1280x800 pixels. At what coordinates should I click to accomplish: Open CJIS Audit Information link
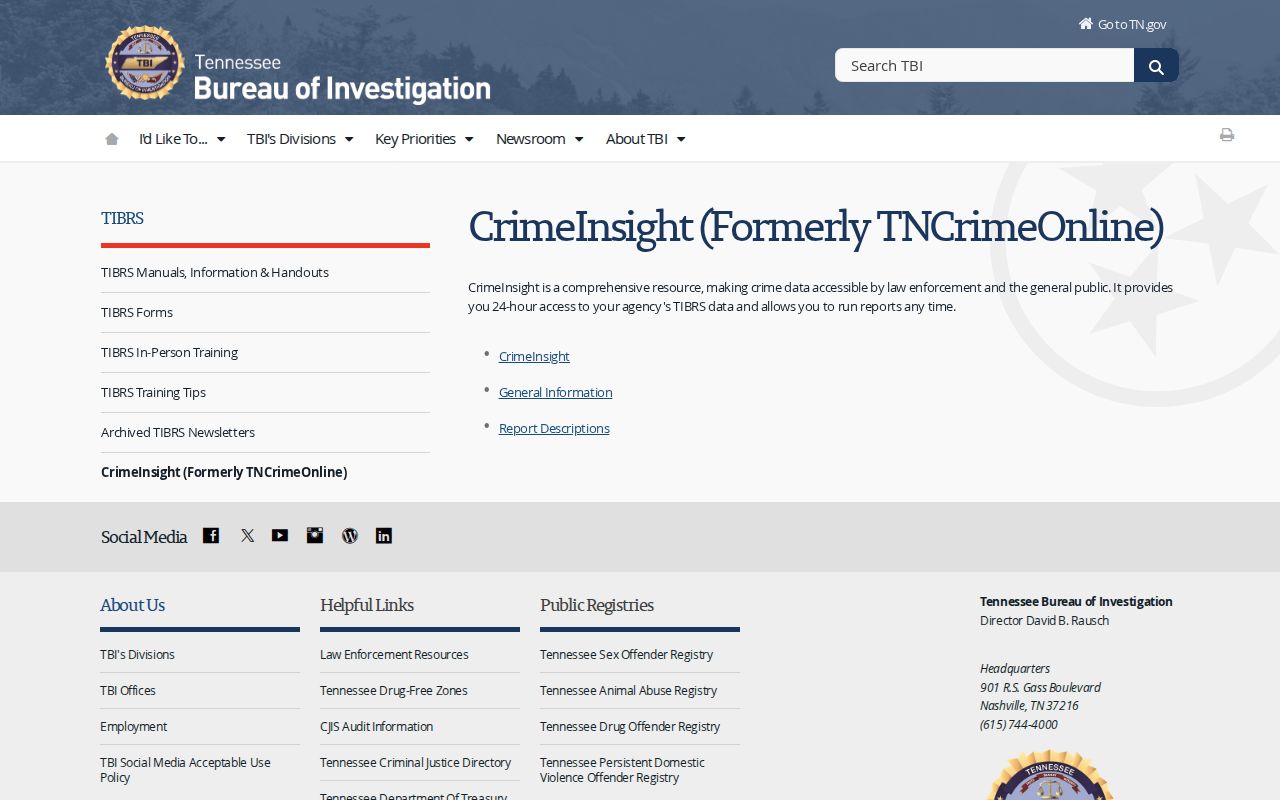click(x=376, y=726)
